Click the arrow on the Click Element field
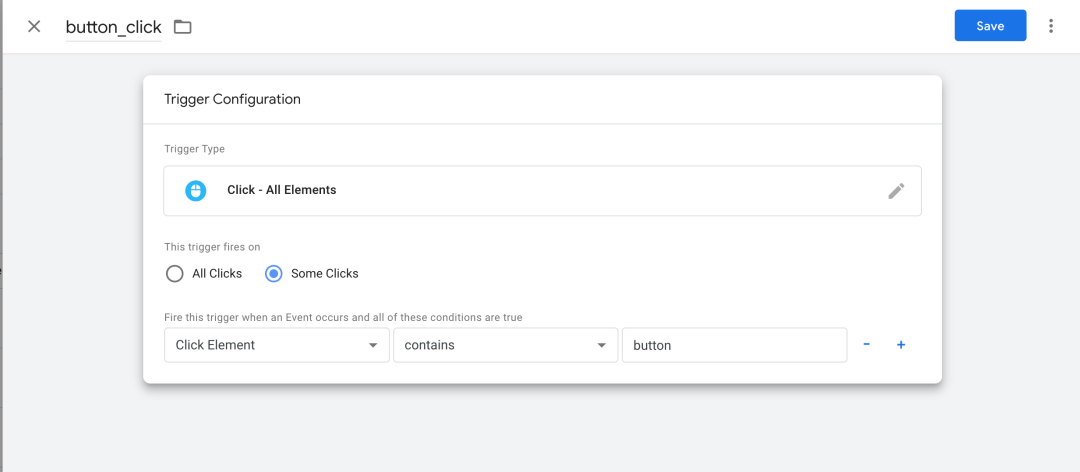This screenshot has height=472, width=1080. (x=373, y=345)
